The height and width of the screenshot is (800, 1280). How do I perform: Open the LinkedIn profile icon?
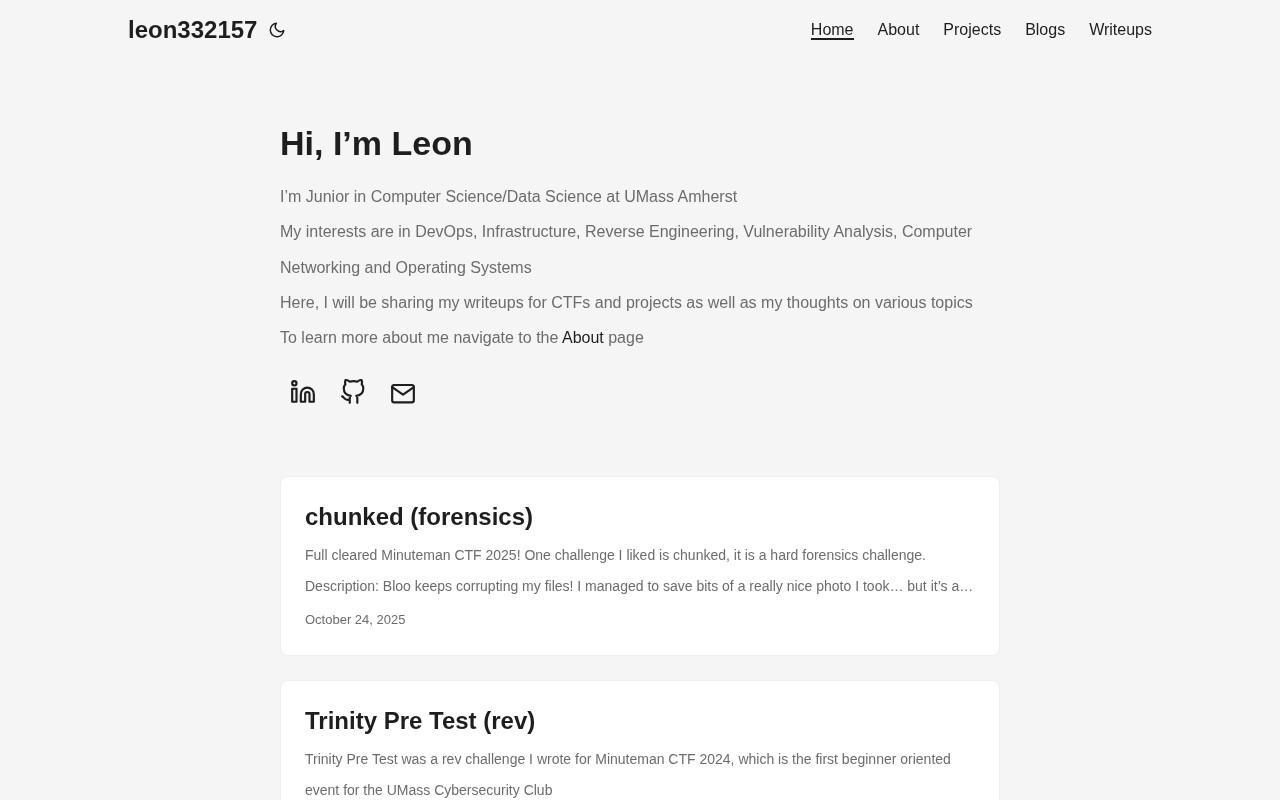point(303,392)
